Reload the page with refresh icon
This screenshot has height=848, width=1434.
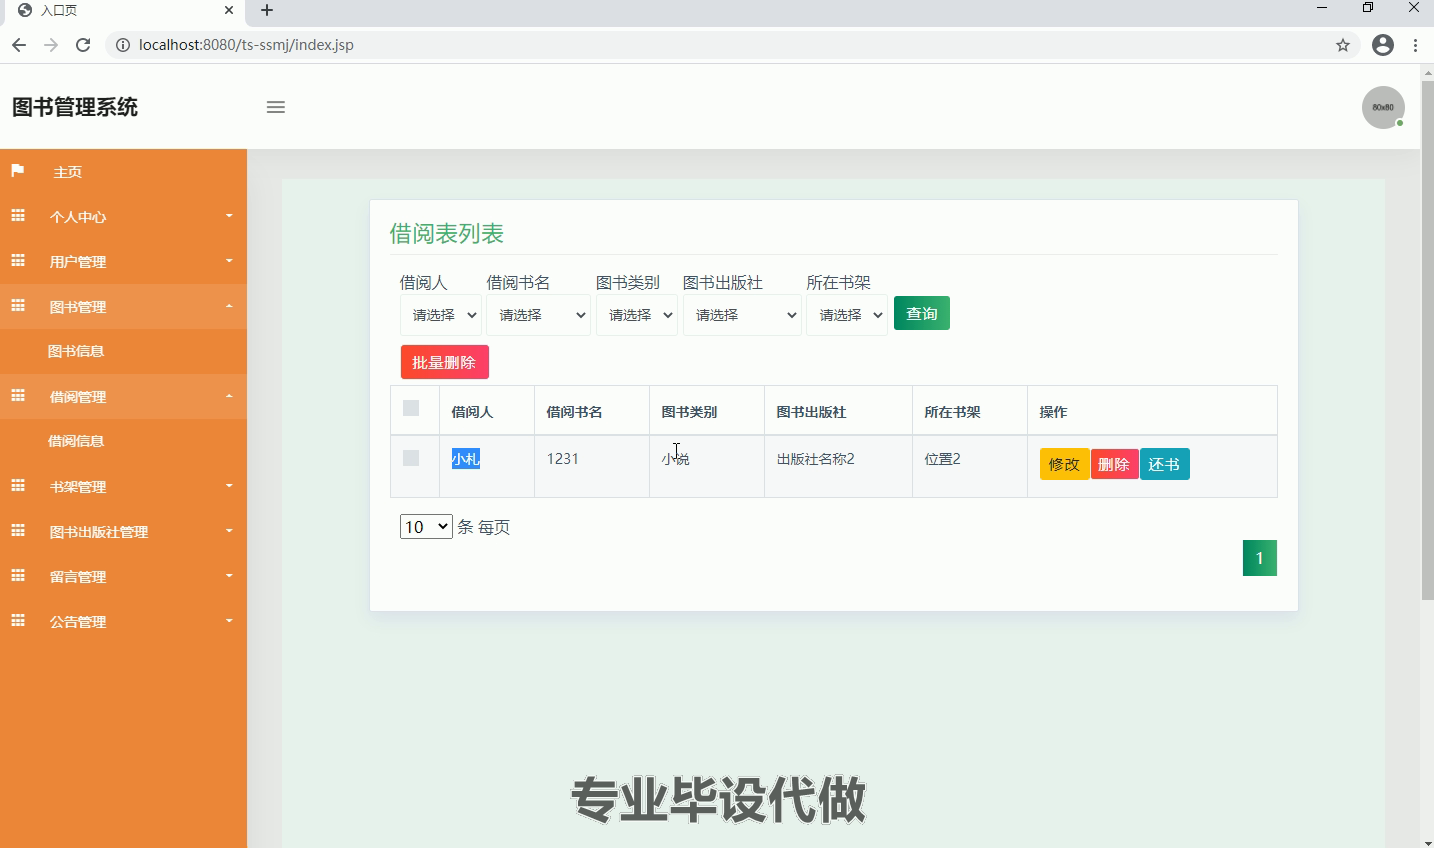[x=83, y=45]
